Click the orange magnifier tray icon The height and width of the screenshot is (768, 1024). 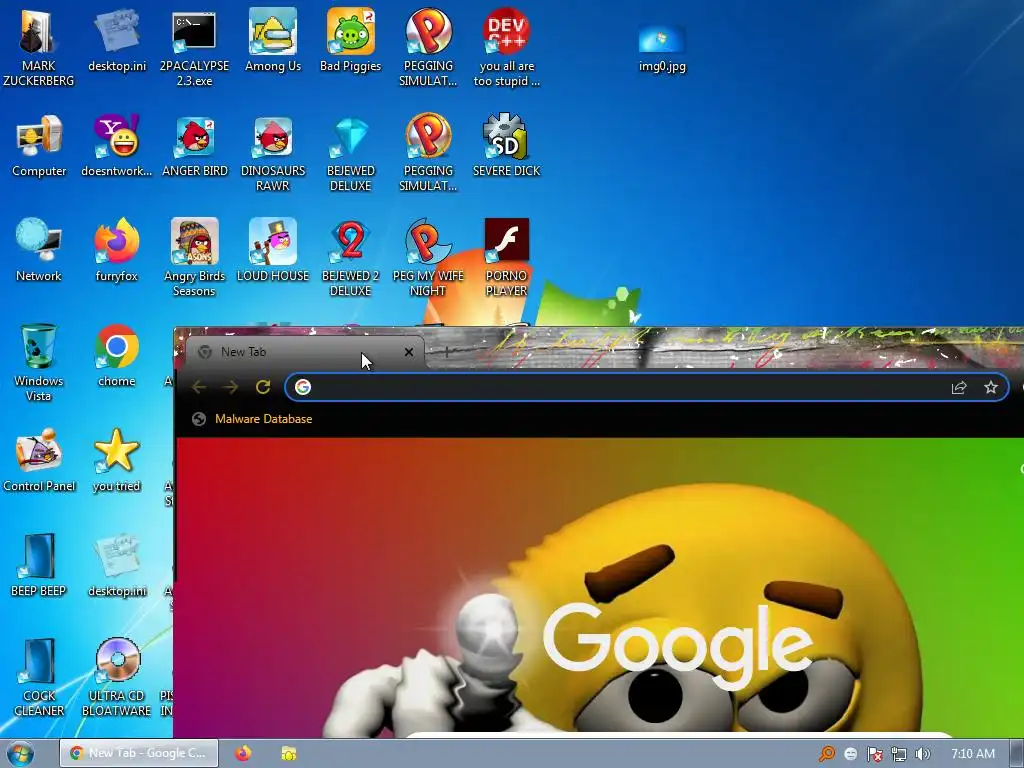pos(827,754)
